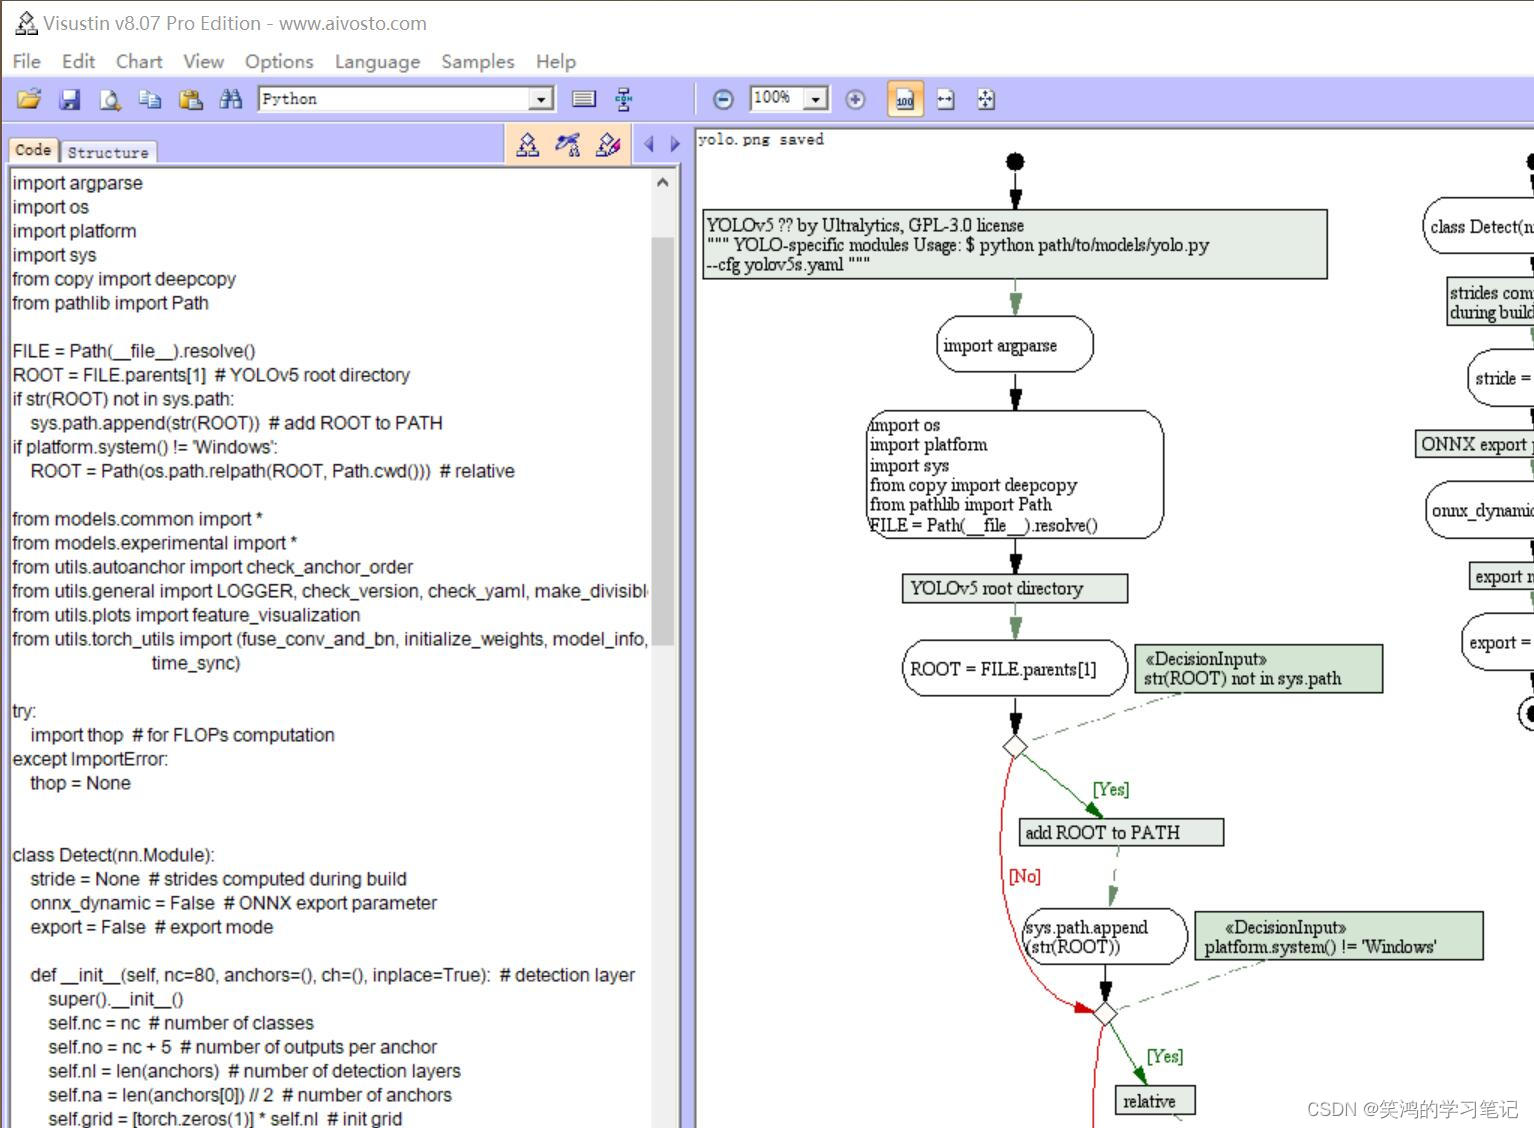
Task: Toggle actual size with the 100 icon
Action: (x=904, y=99)
